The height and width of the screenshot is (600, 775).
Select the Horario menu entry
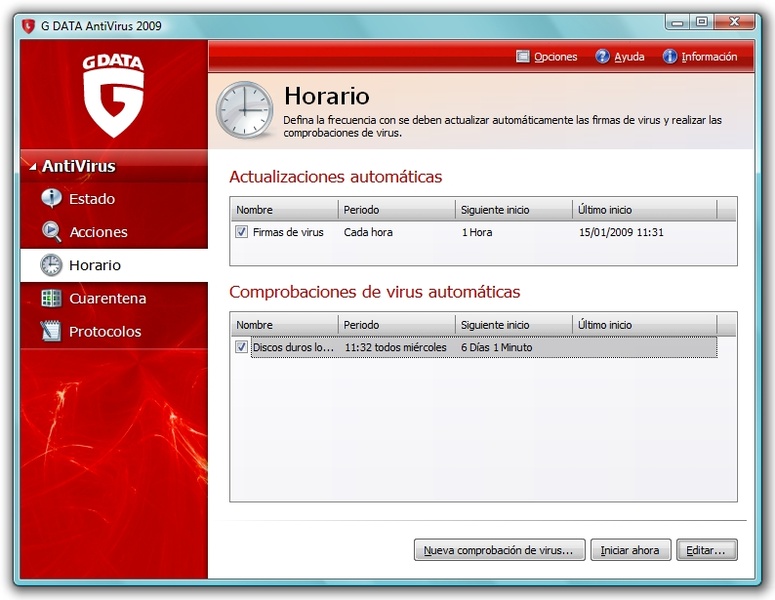tap(114, 265)
